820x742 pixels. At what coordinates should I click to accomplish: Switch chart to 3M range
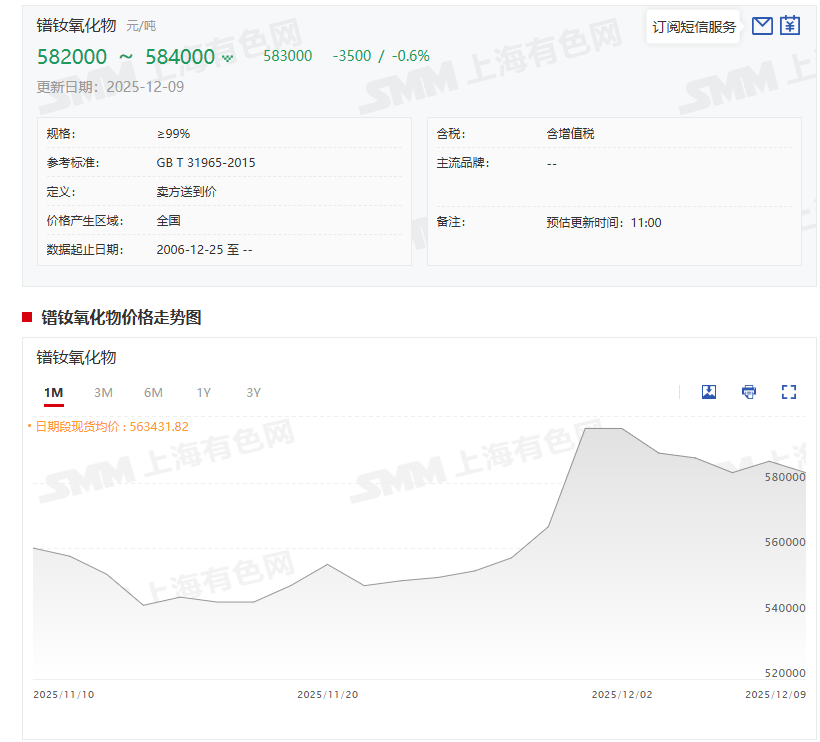tap(103, 393)
